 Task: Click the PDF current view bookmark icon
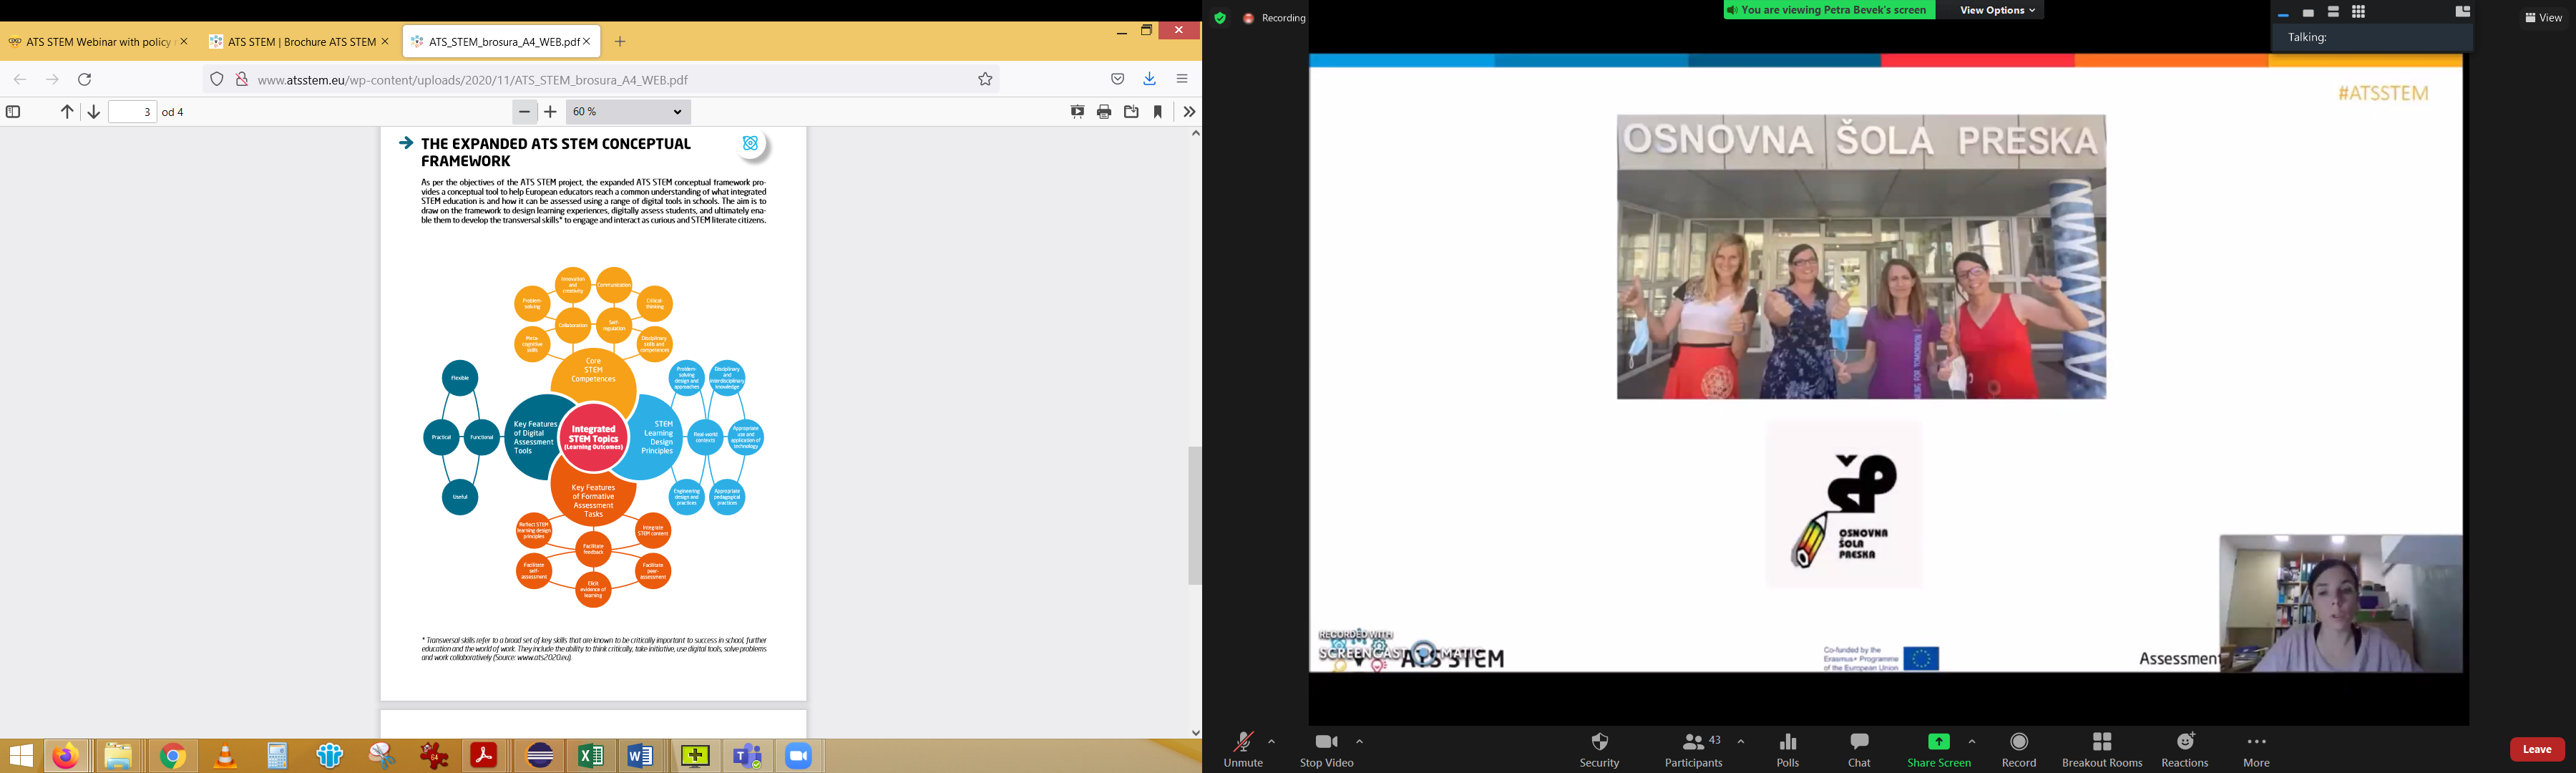click(1158, 112)
